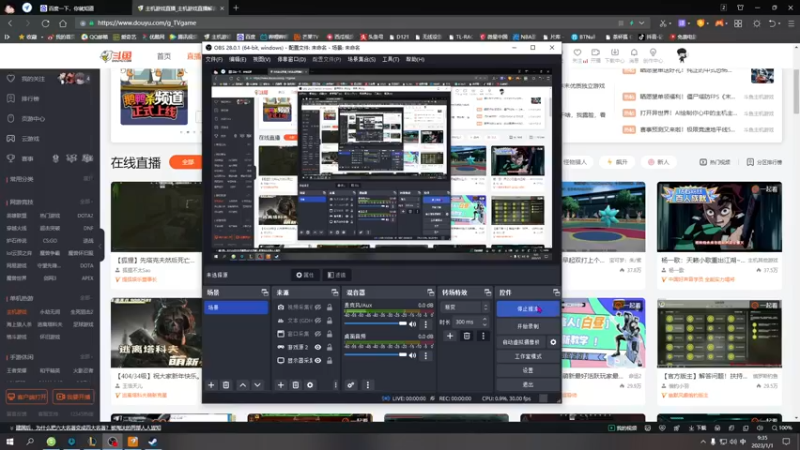Adjust the Desktop Audio volume slider
Viewport: 800px width, 450px height.
click(x=376, y=355)
